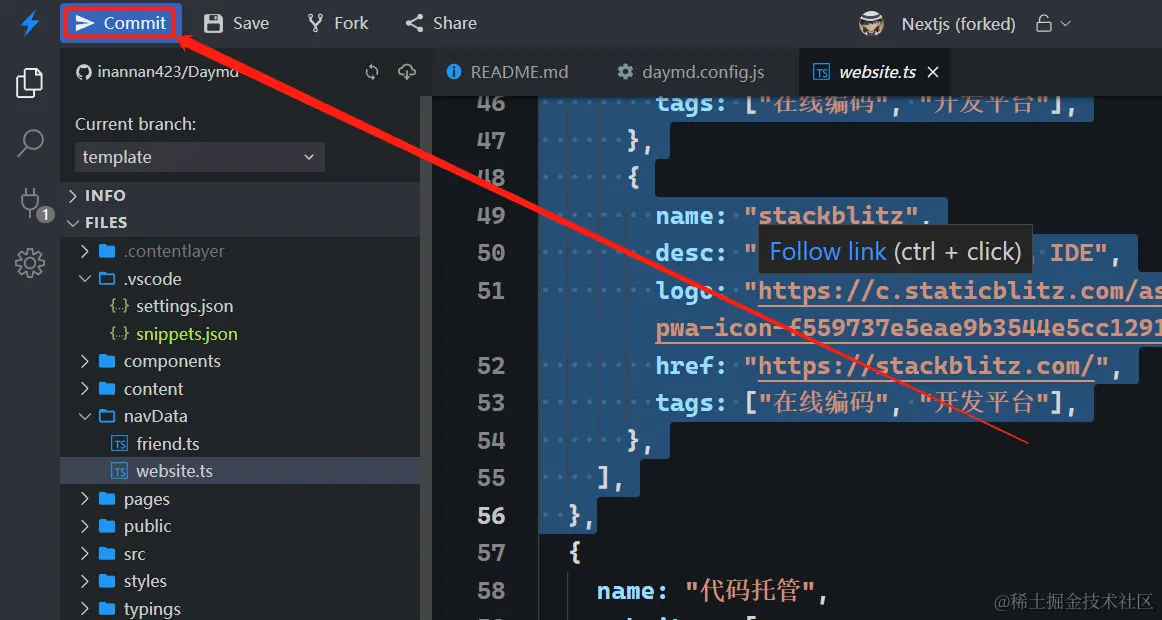The height and width of the screenshot is (620, 1162).
Task: Open settings.json file
Action: 240,306
